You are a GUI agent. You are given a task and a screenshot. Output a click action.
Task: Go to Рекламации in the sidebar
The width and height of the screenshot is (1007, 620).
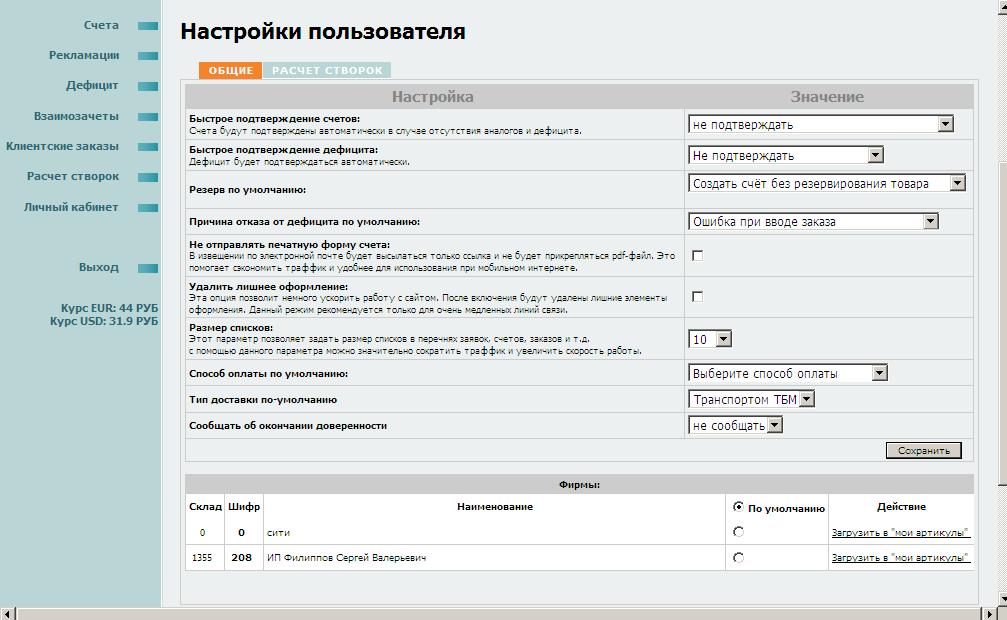(x=84, y=55)
